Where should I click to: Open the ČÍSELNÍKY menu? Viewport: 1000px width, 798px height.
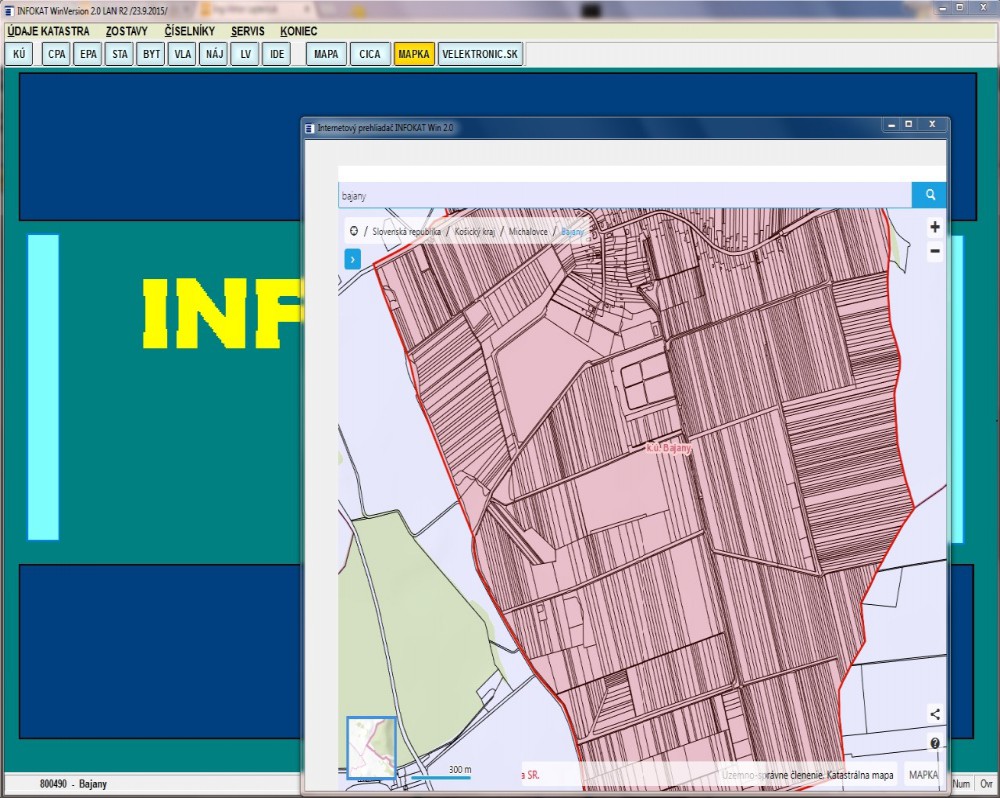[x=189, y=31]
